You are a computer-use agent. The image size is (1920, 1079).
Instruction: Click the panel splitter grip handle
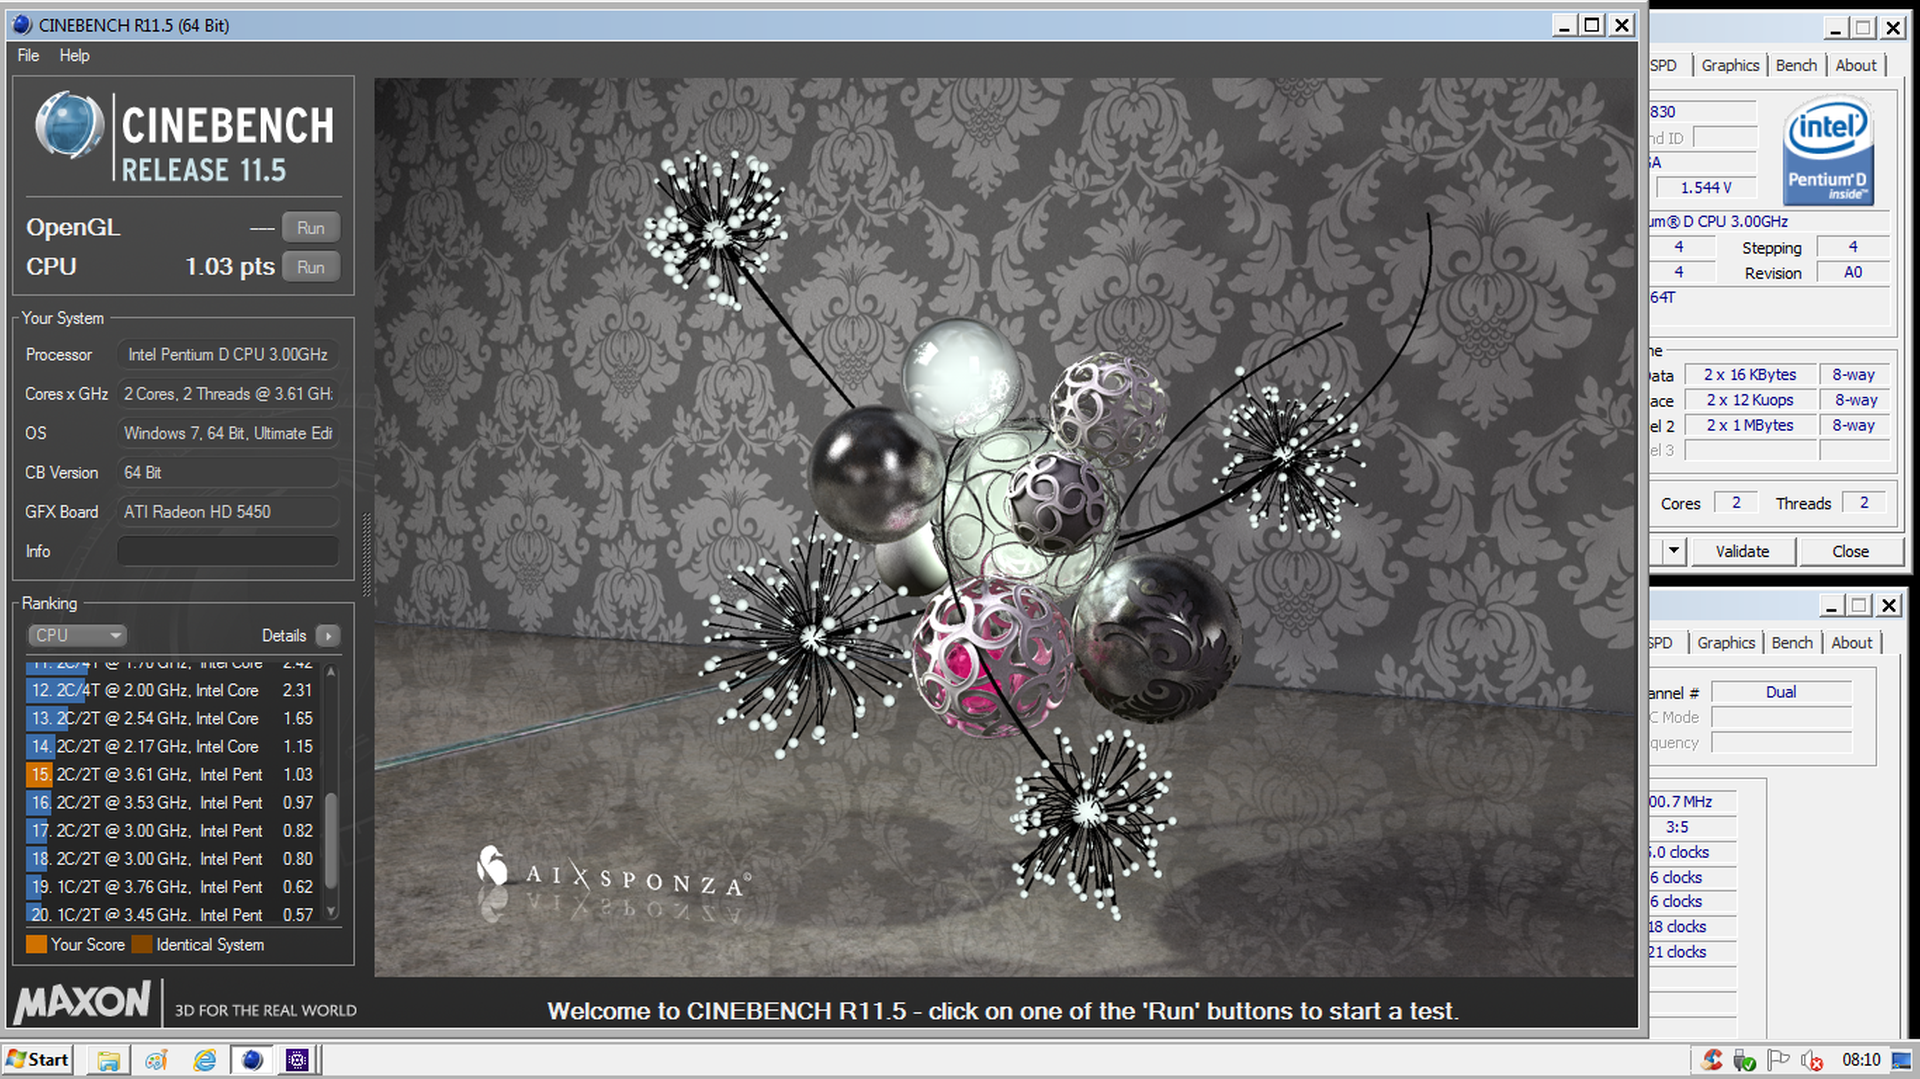(366, 554)
